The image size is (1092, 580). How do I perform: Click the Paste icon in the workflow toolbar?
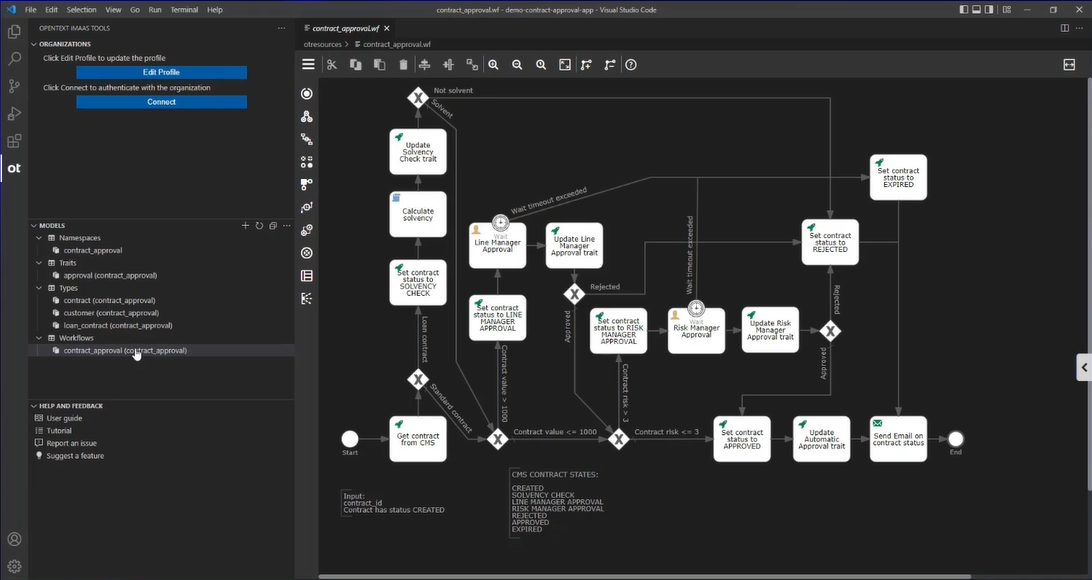click(380, 65)
